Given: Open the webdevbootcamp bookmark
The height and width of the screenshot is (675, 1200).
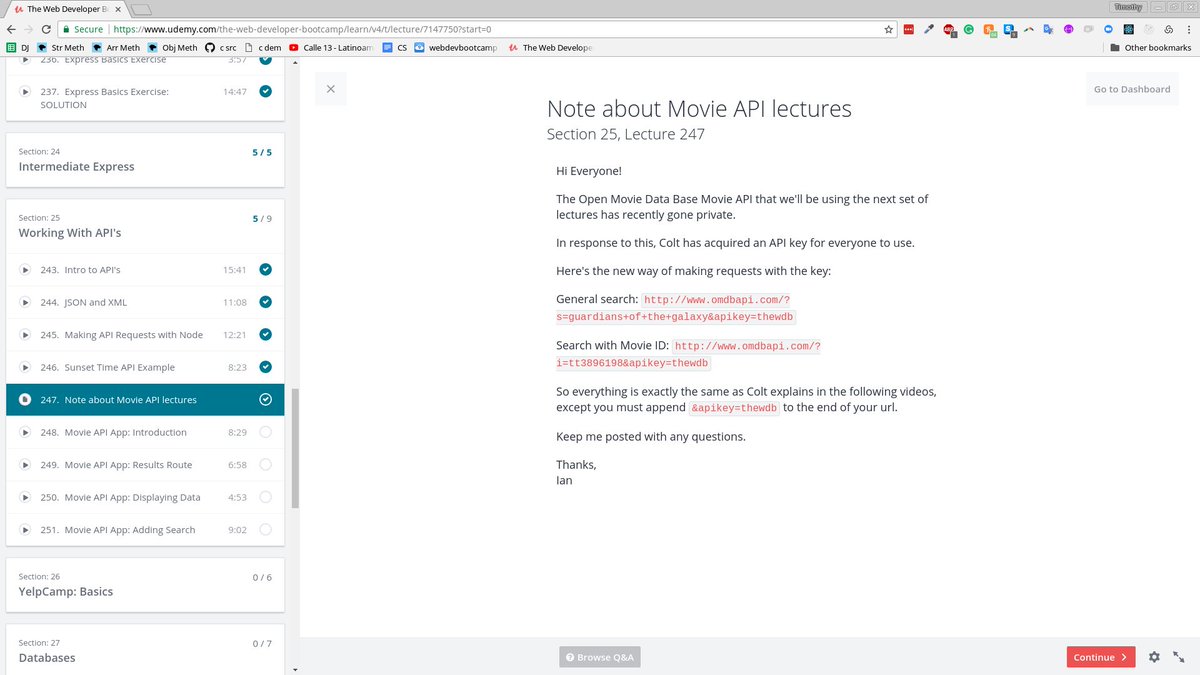Looking at the screenshot, I should pos(455,47).
